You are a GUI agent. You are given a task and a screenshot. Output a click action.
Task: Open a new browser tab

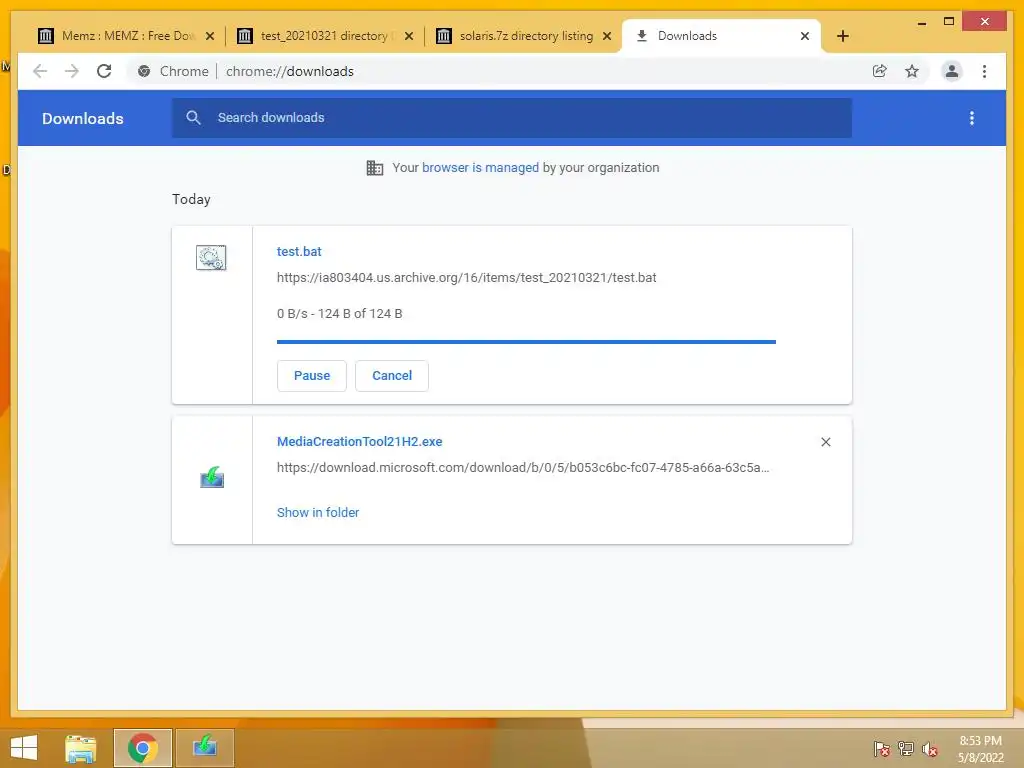click(842, 36)
